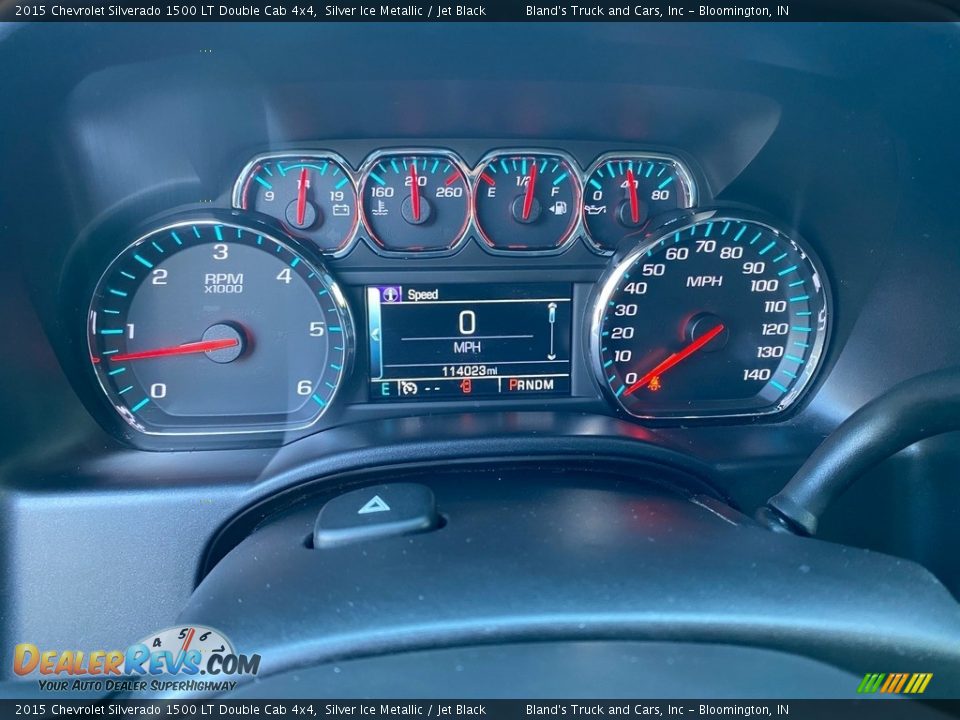This screenshot has height=720, width=960.
Task: Click the 'PRNDM' gear indicator
Action: (x=531, y=385)
